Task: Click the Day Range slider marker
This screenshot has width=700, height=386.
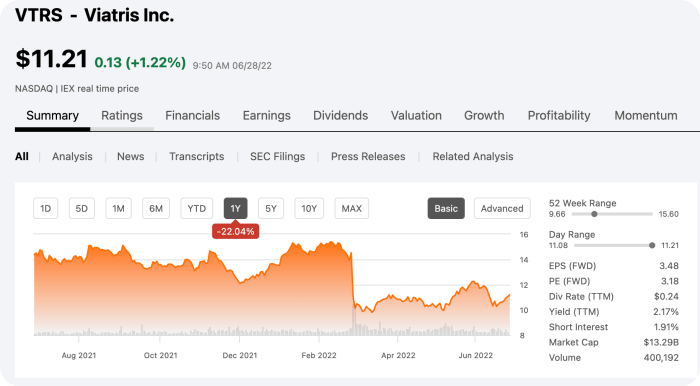Action: coord(652,245)
